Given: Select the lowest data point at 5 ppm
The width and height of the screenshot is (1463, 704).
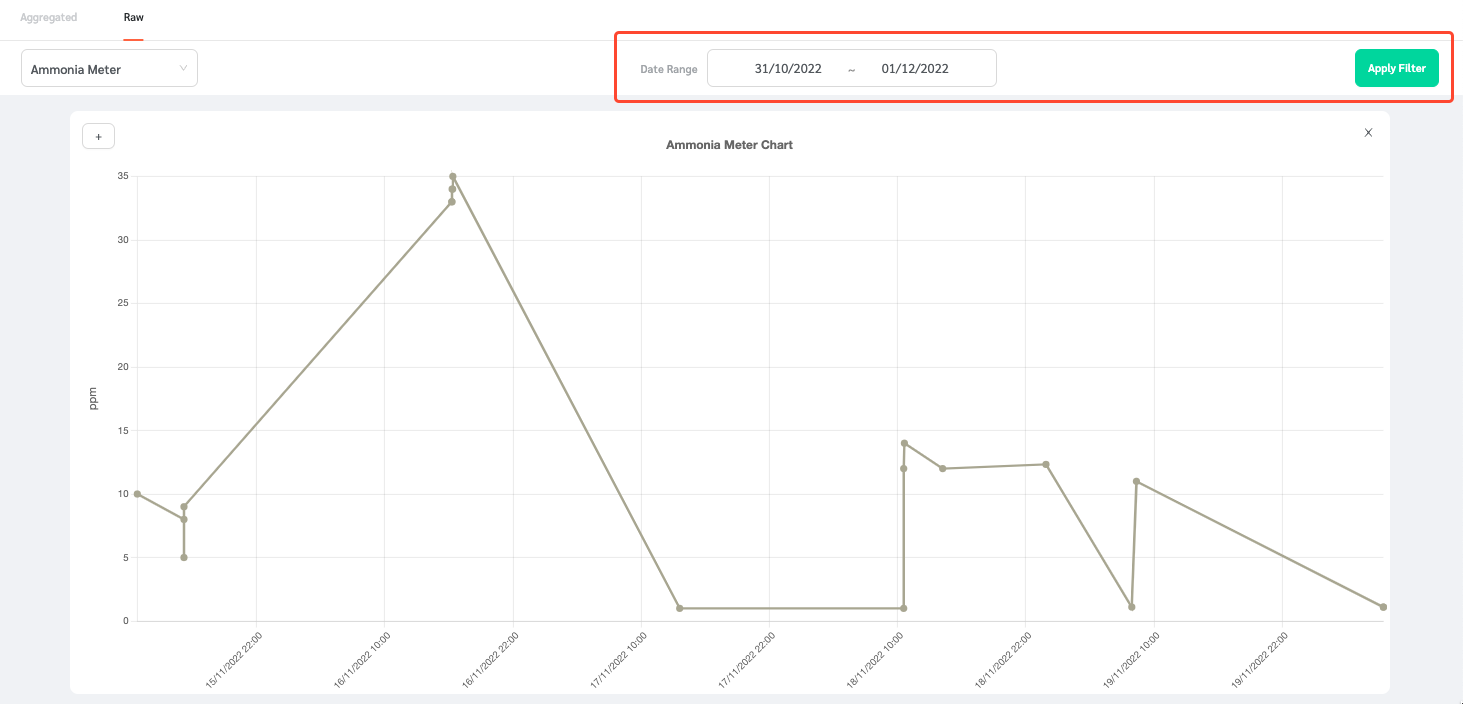Looking at the screenshot, I should coord(183,557).
